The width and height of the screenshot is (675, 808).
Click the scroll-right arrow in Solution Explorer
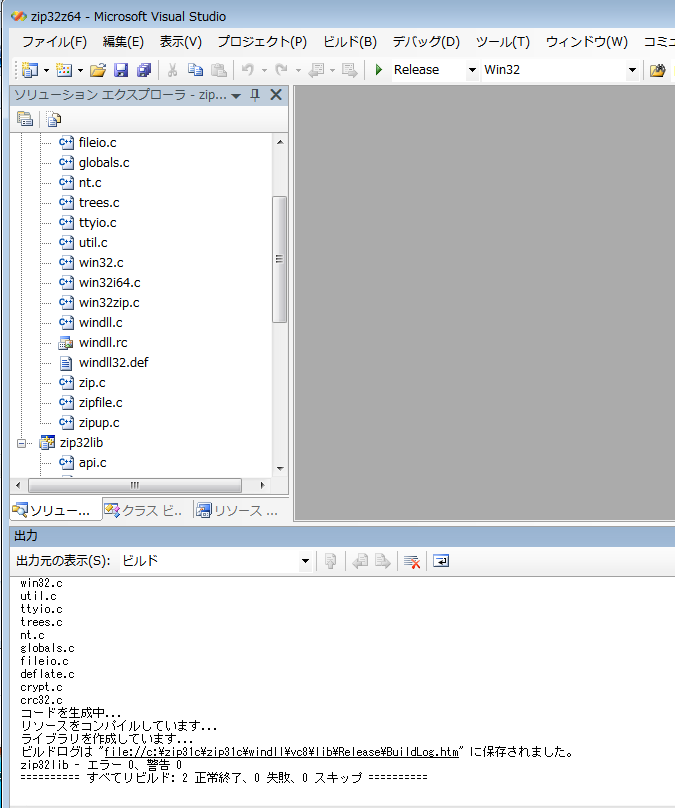262,485
